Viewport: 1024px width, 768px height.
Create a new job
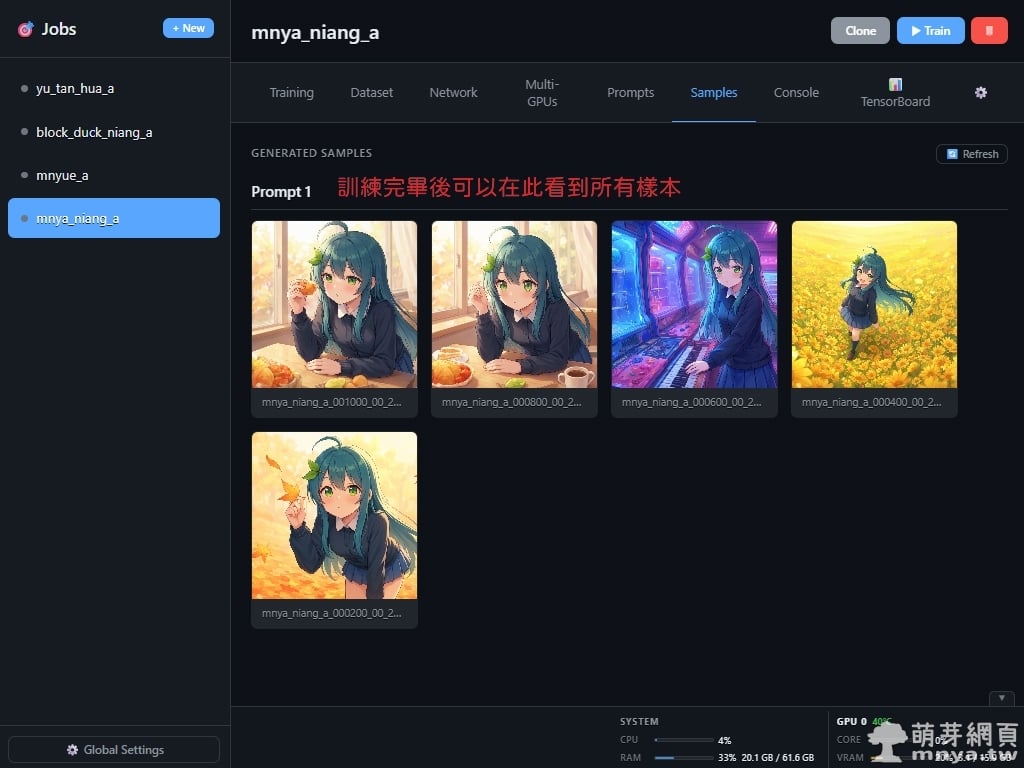pyautogui.click(x=188, y=28)
